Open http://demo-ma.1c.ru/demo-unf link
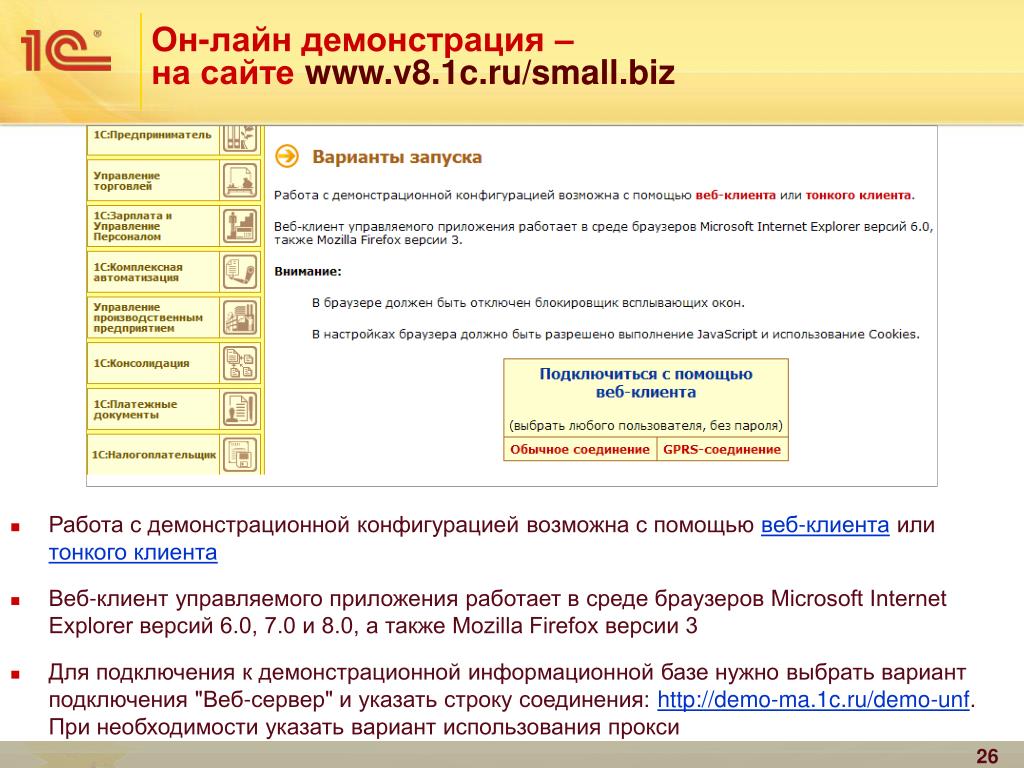Viewport: 1024px width, 768px height. click(813, 700)
